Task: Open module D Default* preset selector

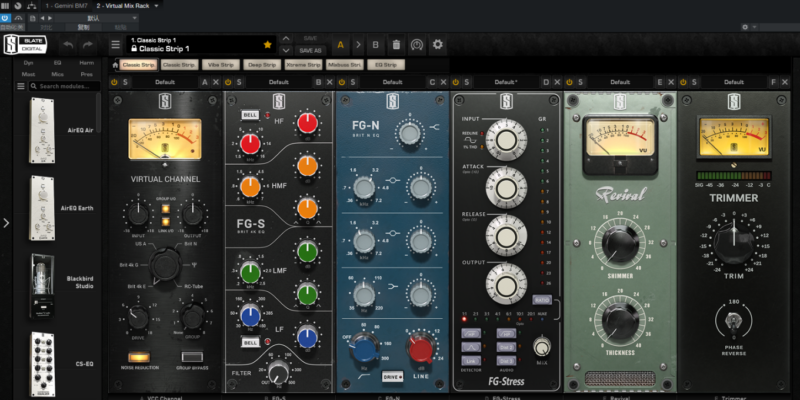Action: point(506,82)
